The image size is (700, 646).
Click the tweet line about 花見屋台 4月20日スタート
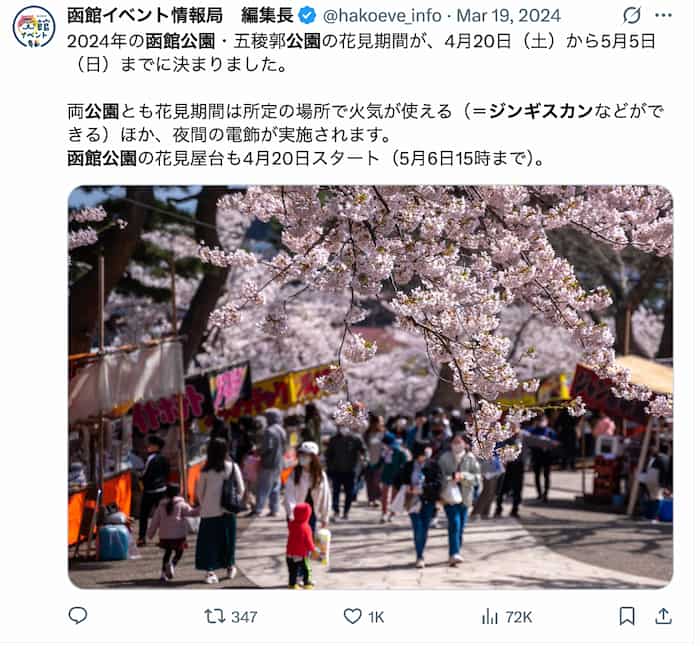click(x=306, y=158)
